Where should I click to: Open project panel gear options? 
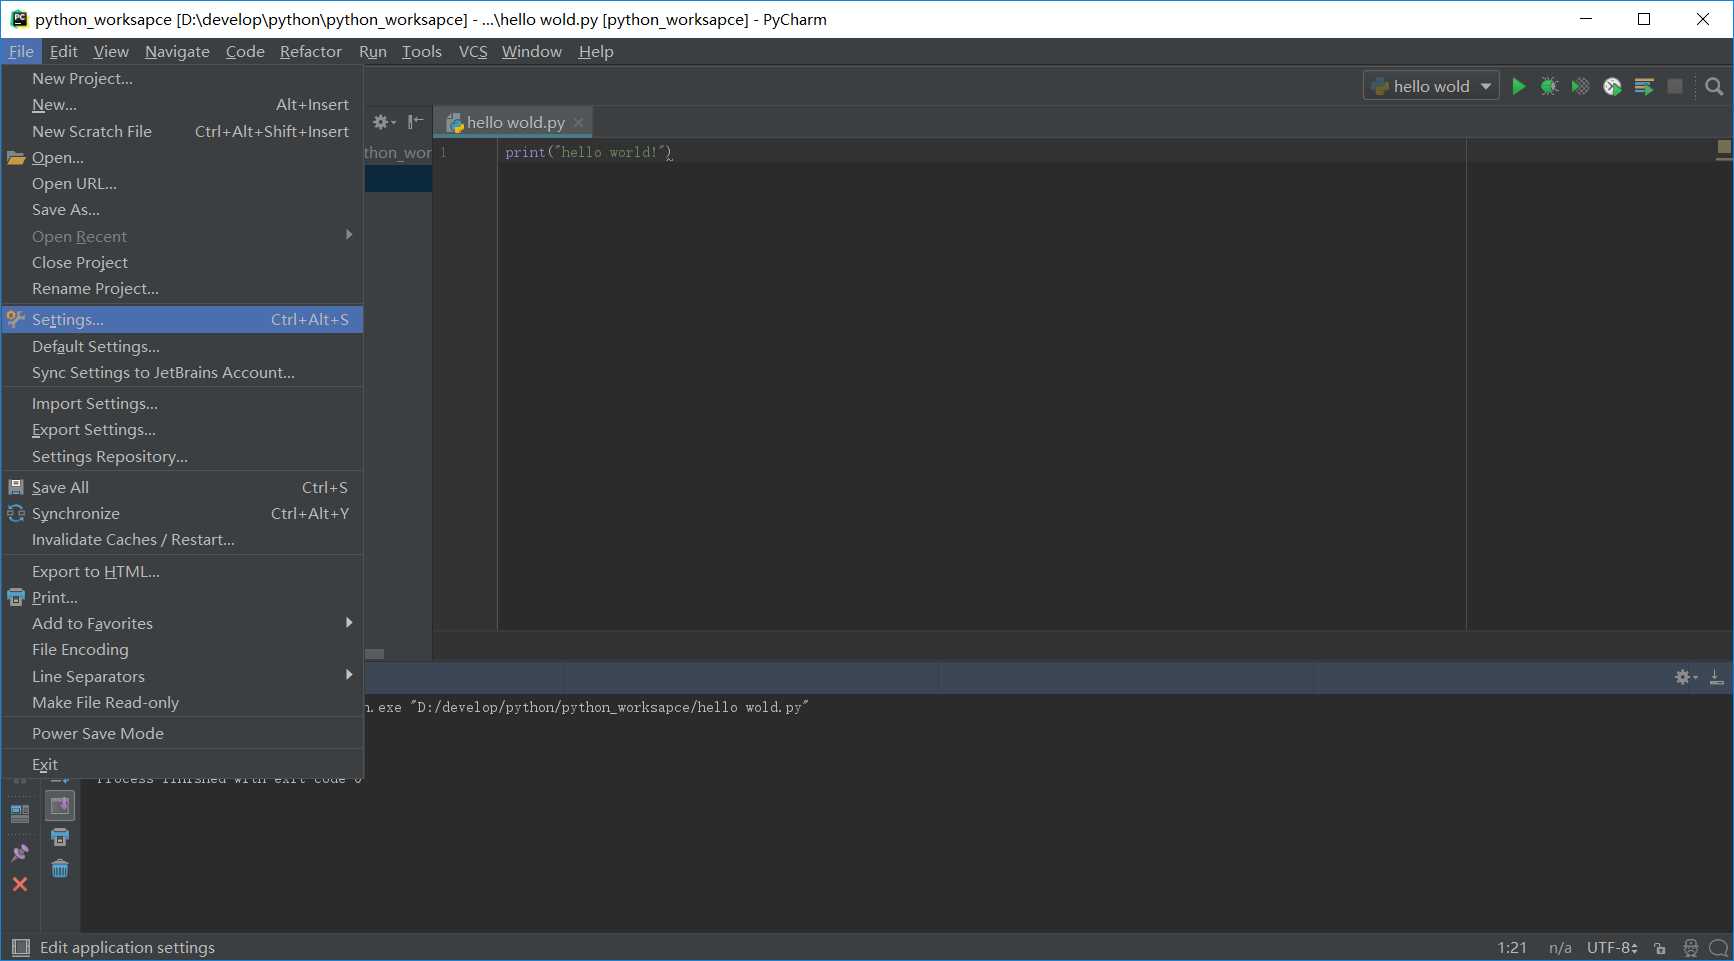[384, 122]
